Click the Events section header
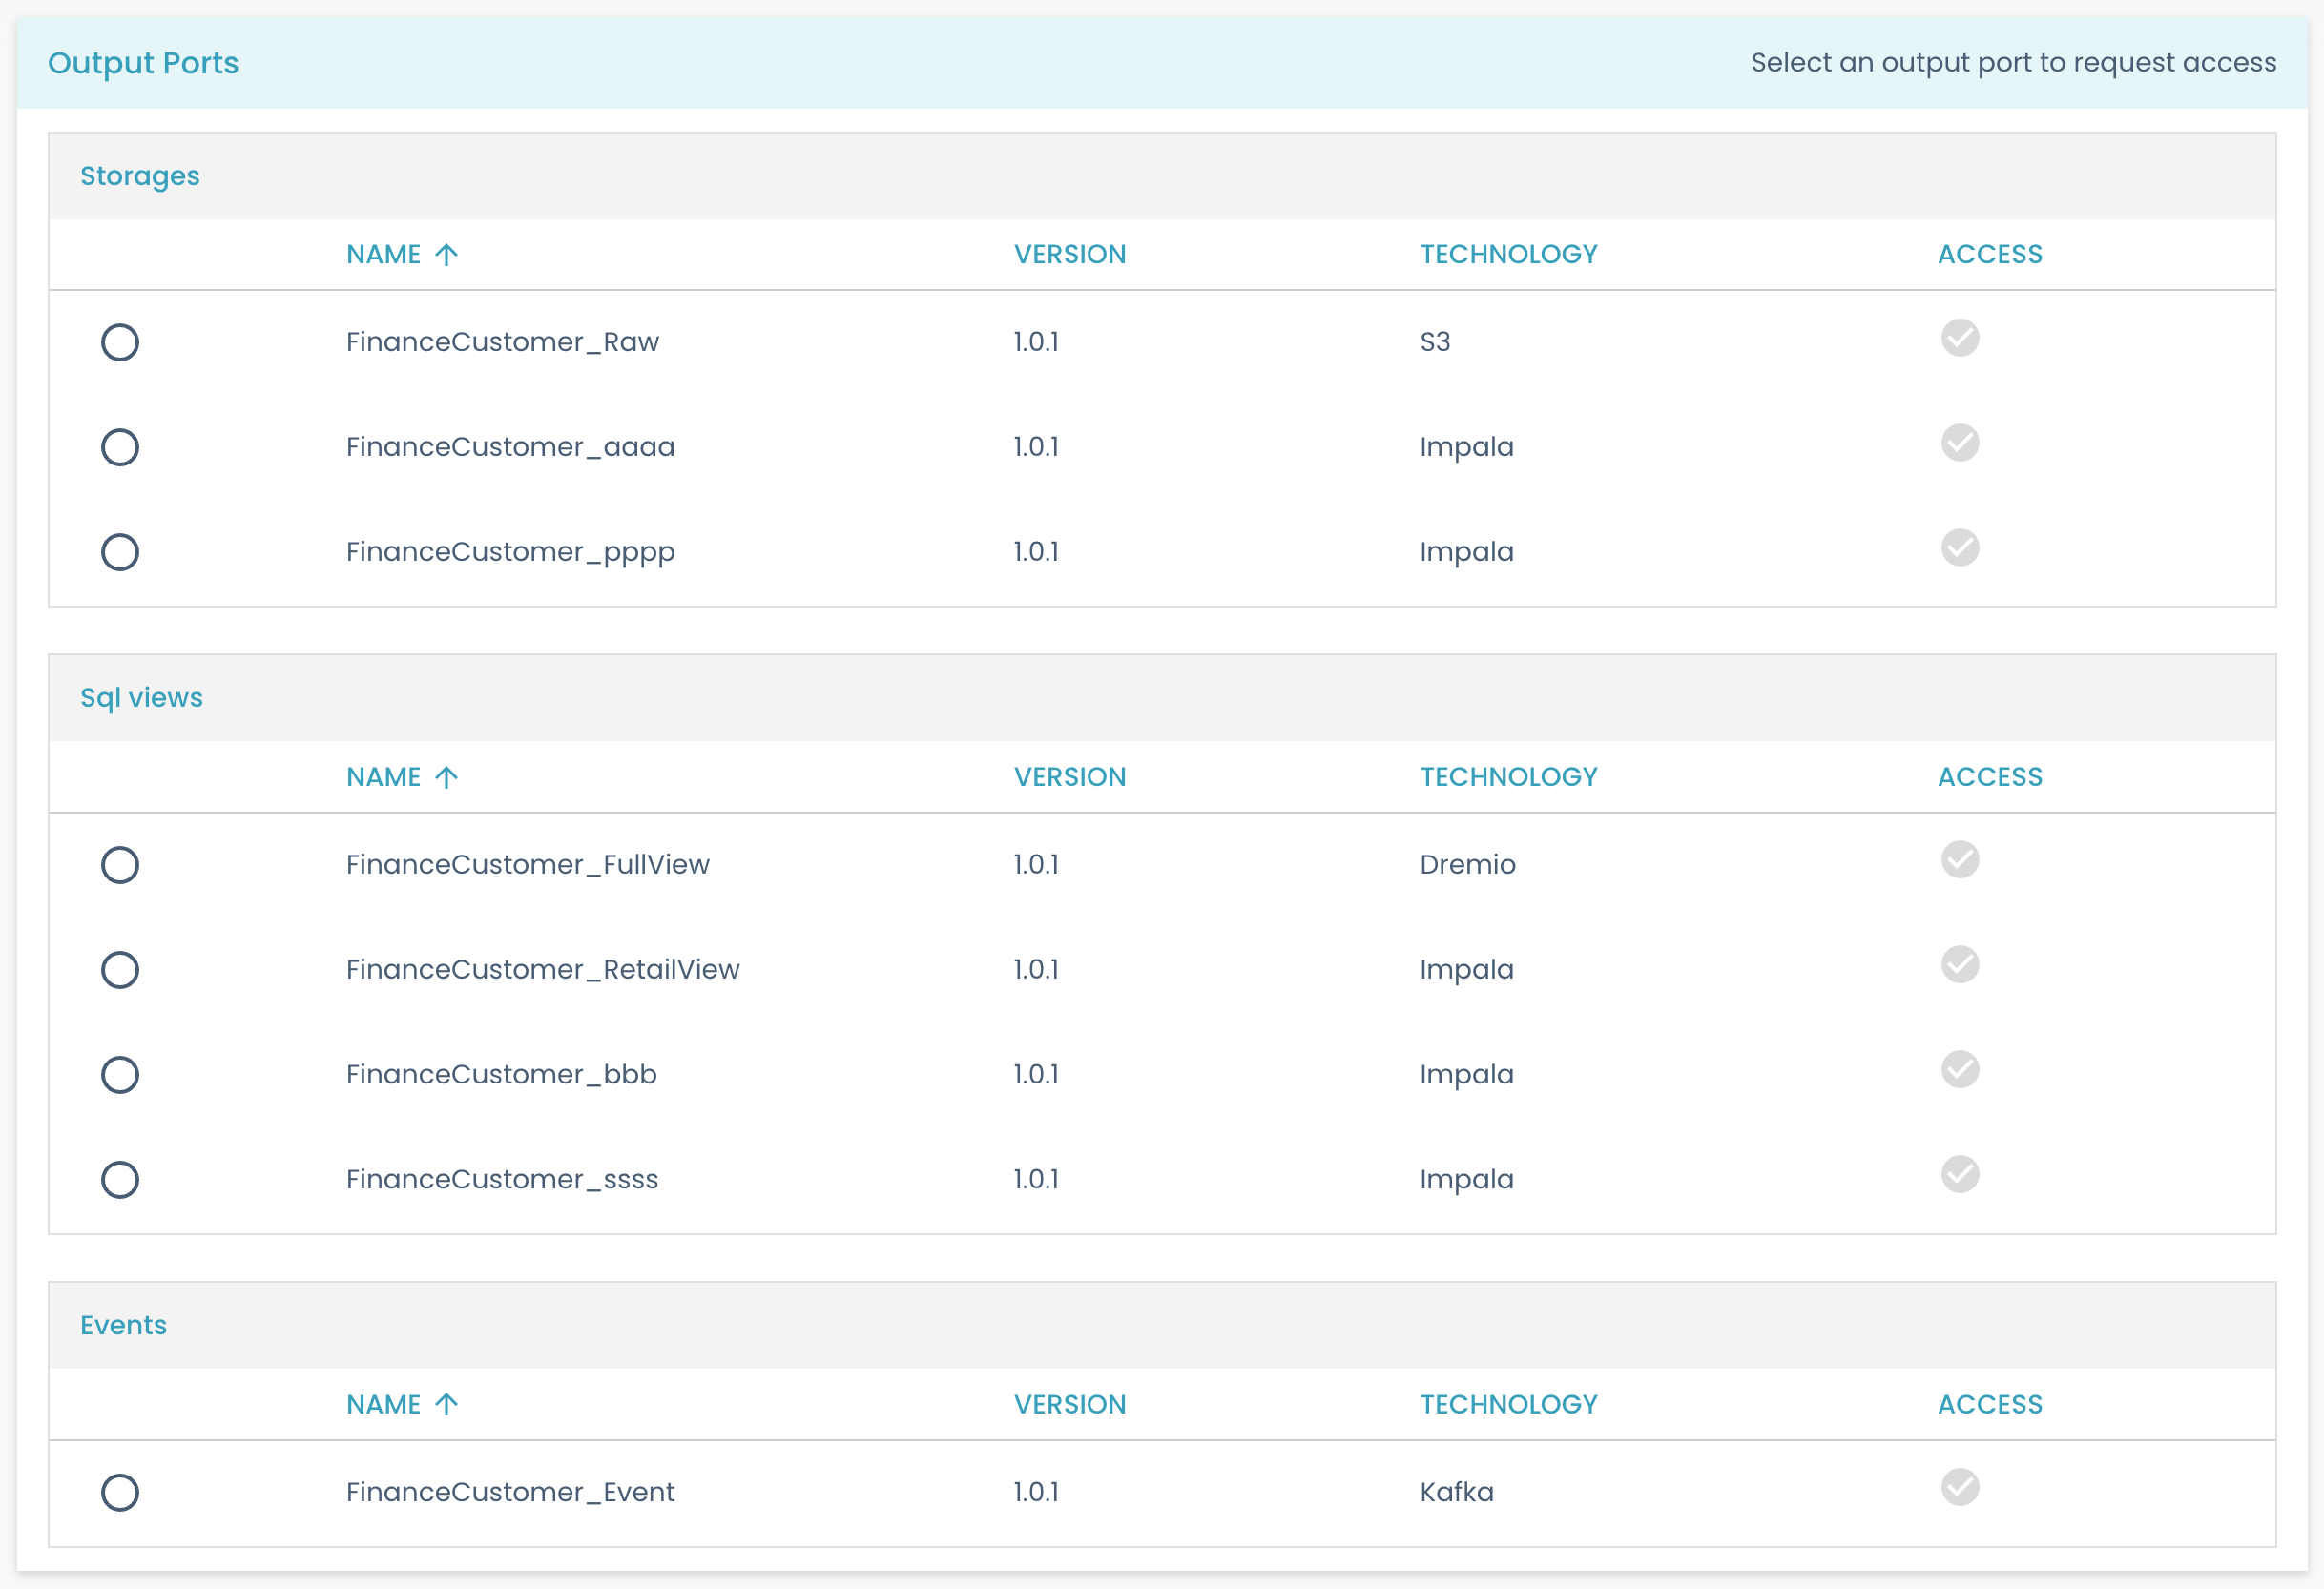The height and width of the screenshot is (1589, 2324). [x=123, y=1324]
